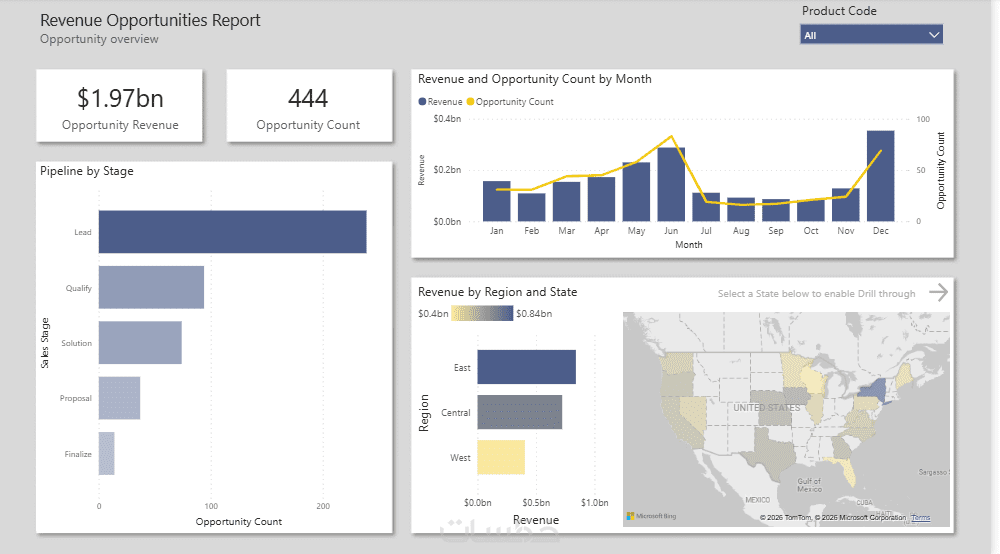Viewport: 1000px width, 554px height.
Task: Select the Solution stage bar
Action: pyautogui.click(x=140, y=343)
